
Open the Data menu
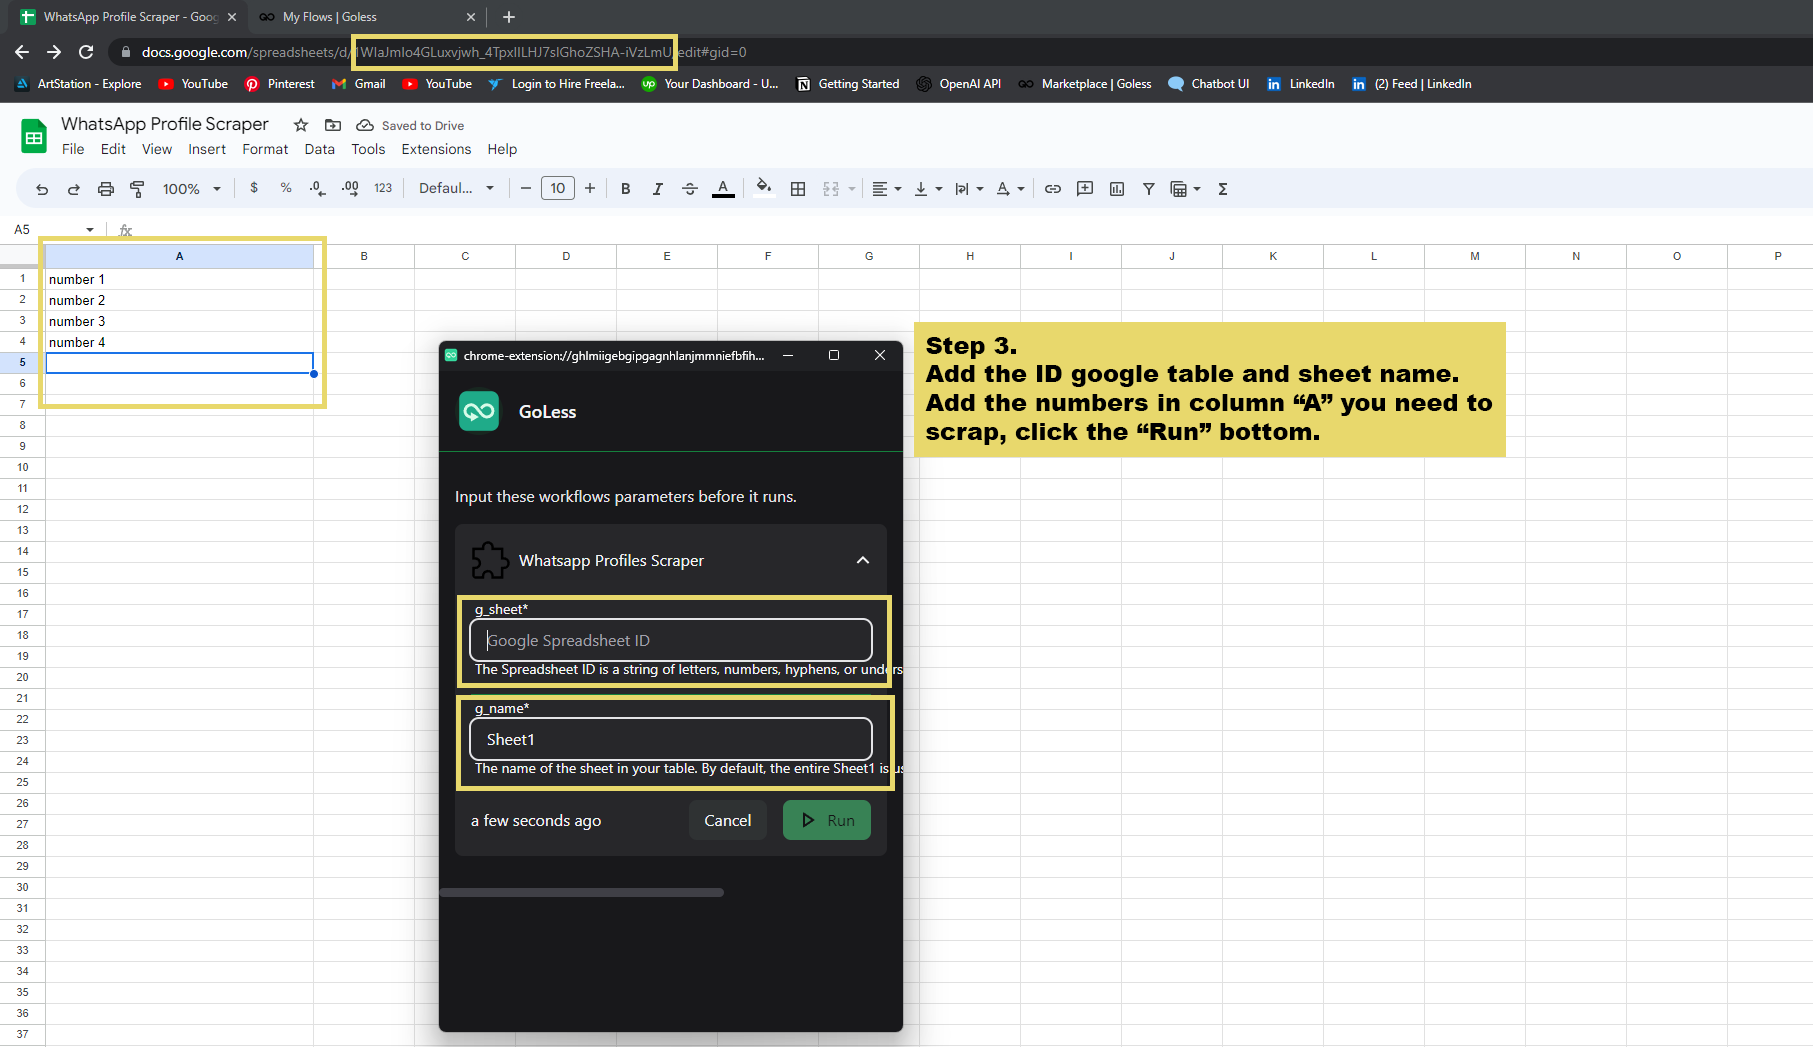[320, 149]
